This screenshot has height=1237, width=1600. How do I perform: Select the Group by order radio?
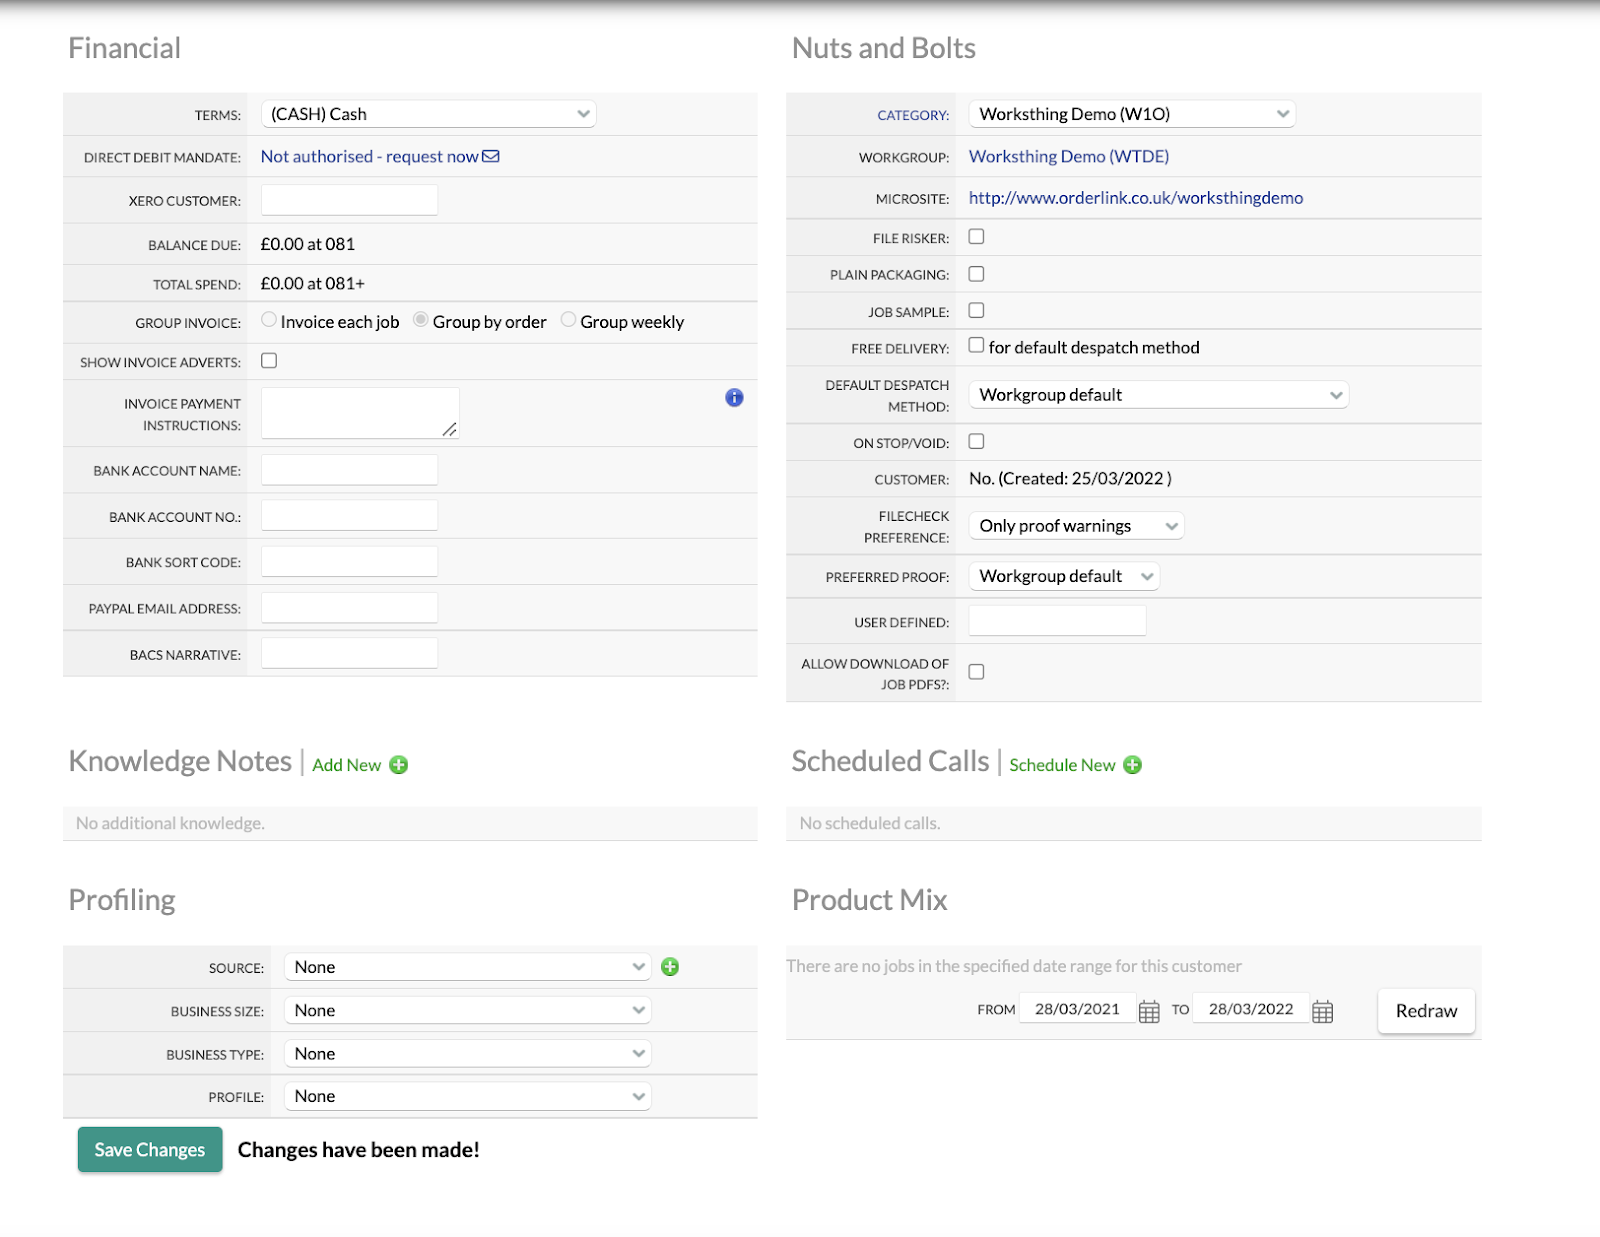(x=421, y=320)
